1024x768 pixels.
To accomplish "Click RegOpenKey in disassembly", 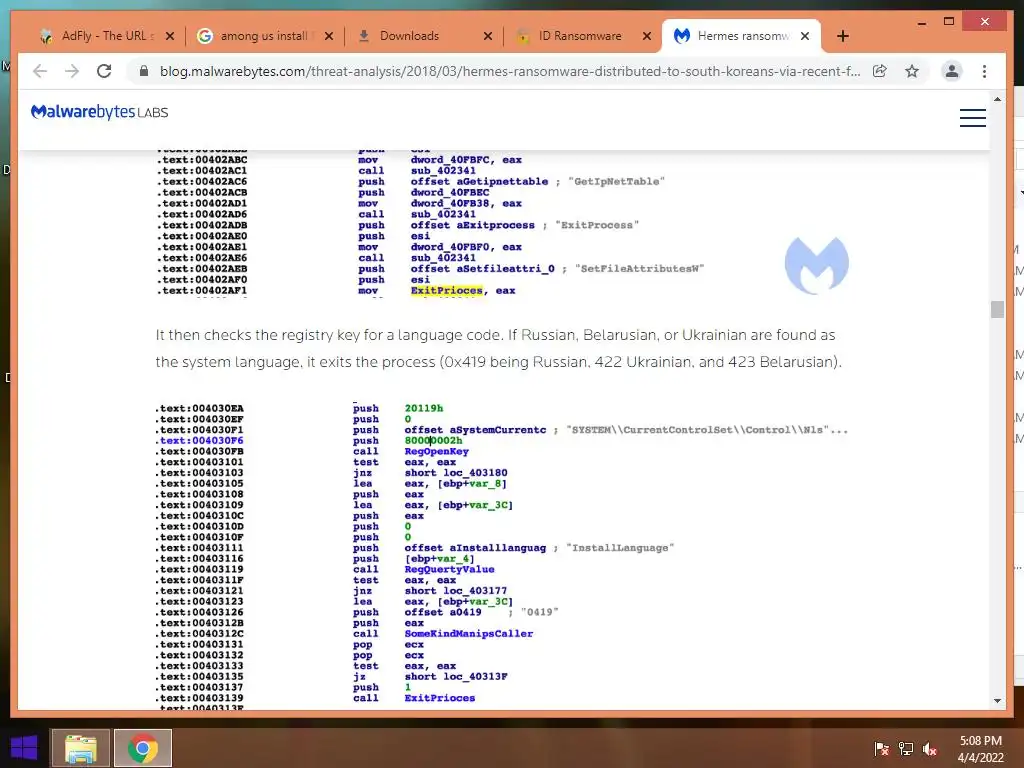I will pyautogui.click(x=436, y=451).
